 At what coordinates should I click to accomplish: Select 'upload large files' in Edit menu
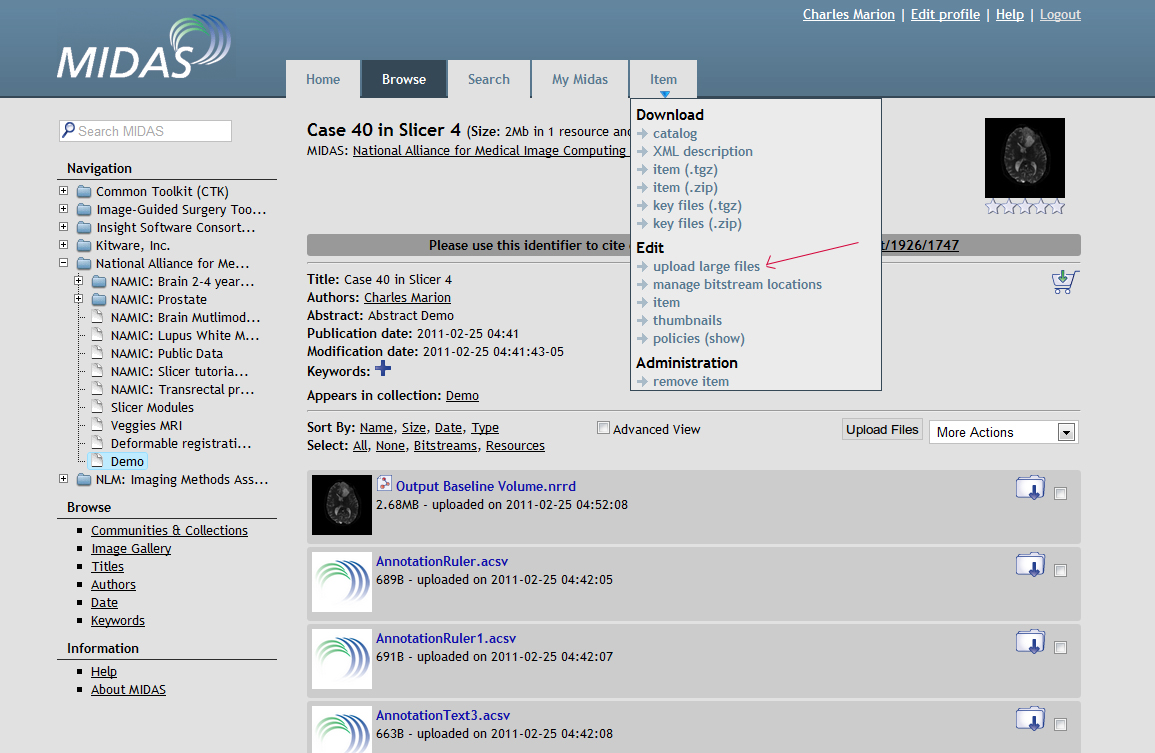[x=706, y=266]
